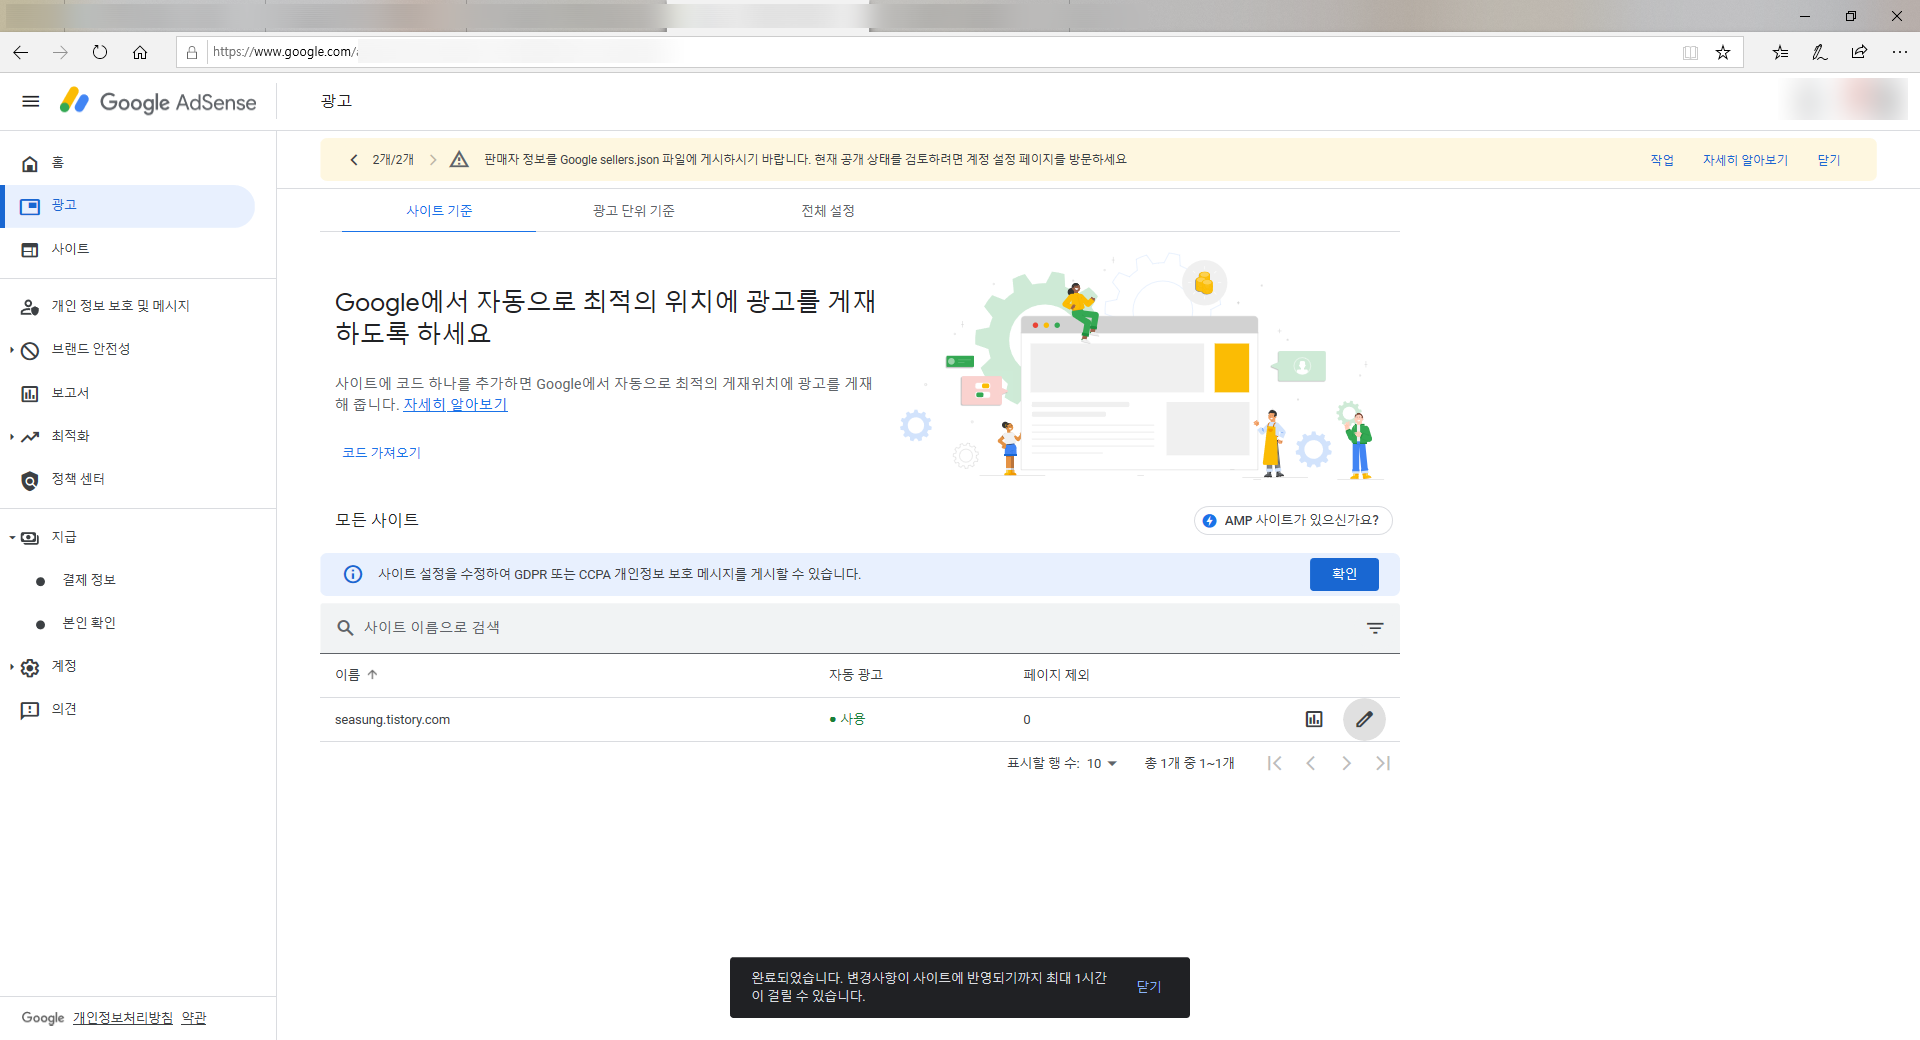Open 의견 feedback item
Image resolution: width=1920 pixels, height=1040 pixels.
(x=48, y=710)
